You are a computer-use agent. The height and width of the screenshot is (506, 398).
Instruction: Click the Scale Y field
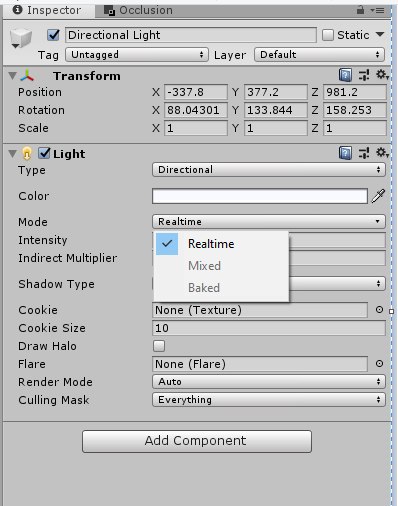[275, 128]
